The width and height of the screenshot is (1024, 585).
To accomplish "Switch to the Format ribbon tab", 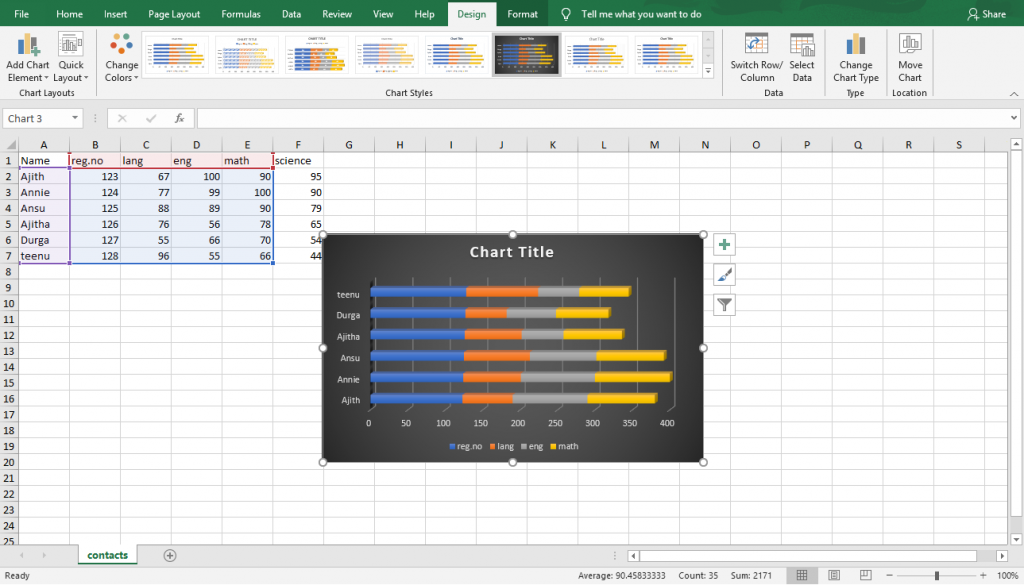I will tap(521, 14).
